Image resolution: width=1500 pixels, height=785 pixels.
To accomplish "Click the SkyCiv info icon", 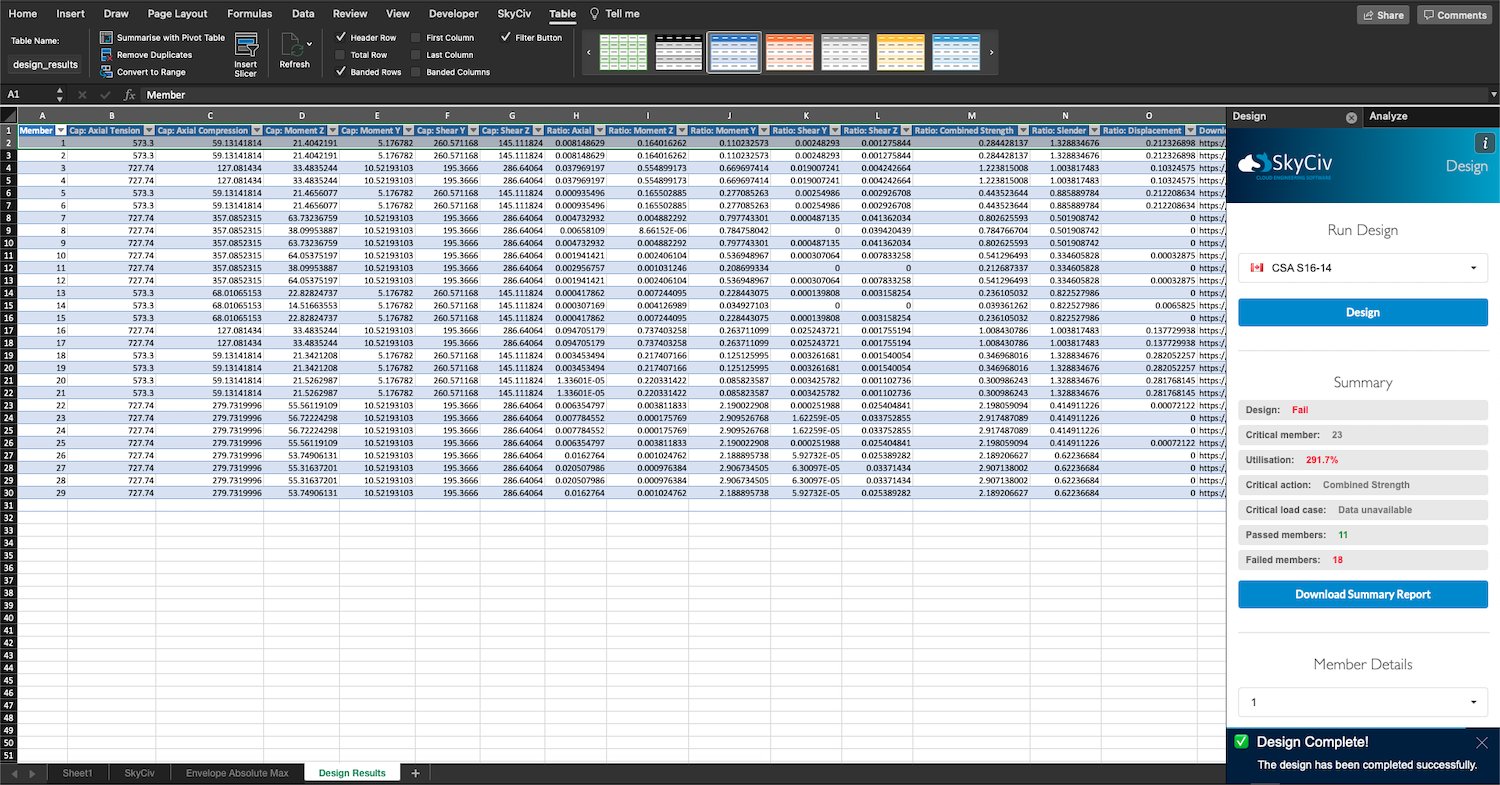I will (1484, 143).
